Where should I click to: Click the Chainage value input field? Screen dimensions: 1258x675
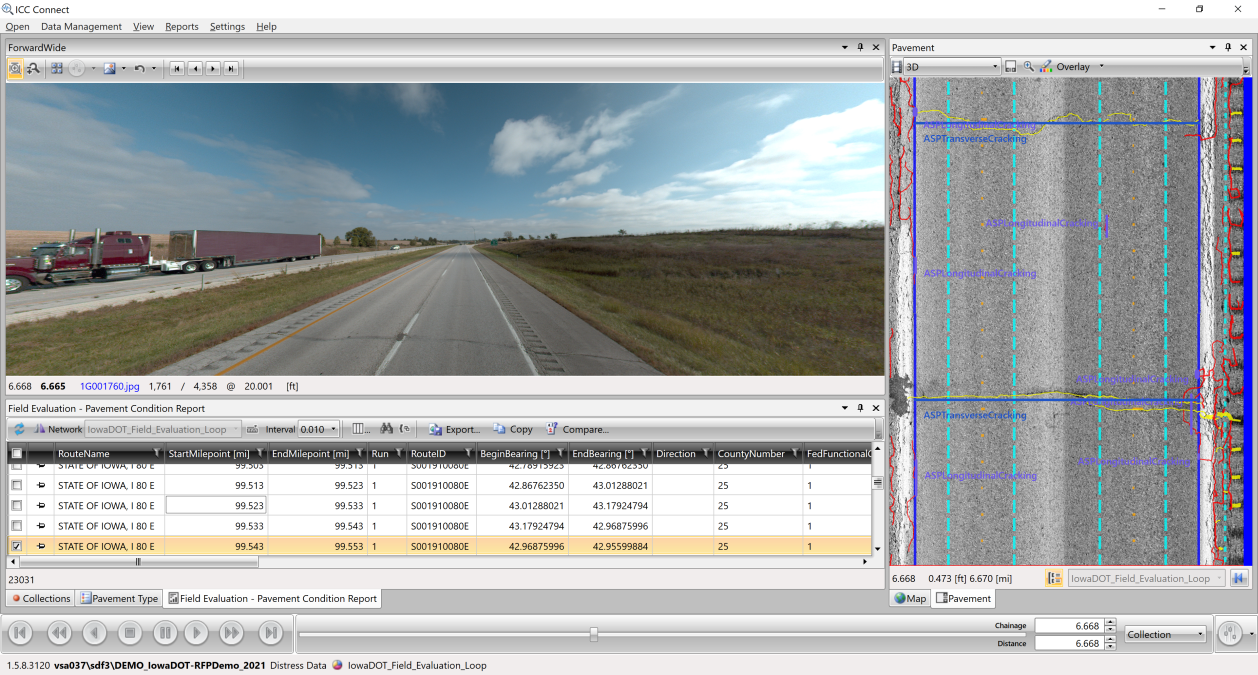[1068, 626]
